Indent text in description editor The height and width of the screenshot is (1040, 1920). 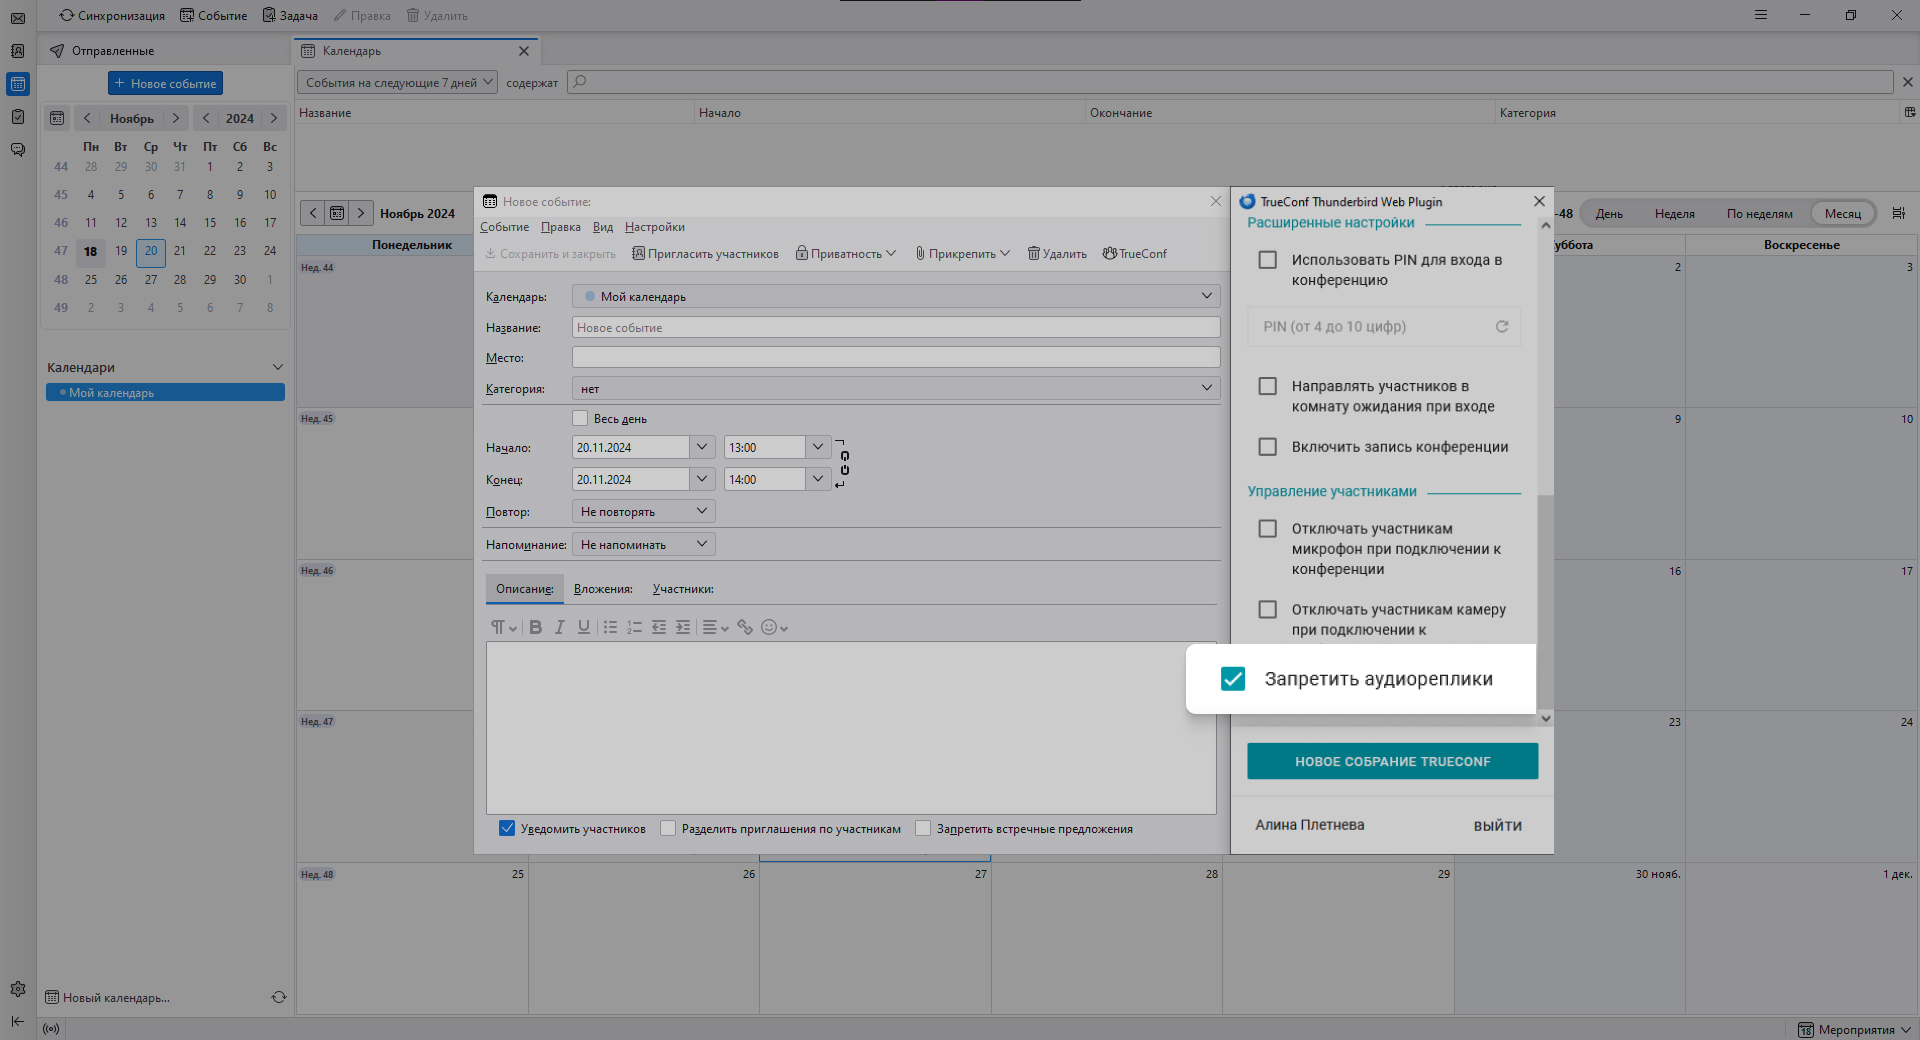coord(683,627)
